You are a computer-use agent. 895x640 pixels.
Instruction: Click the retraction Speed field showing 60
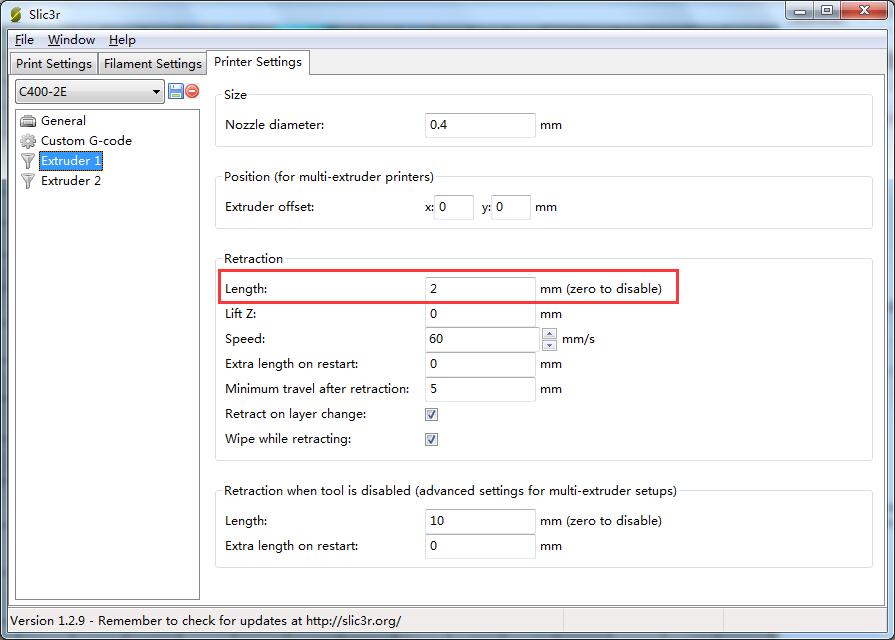(483, 339)
